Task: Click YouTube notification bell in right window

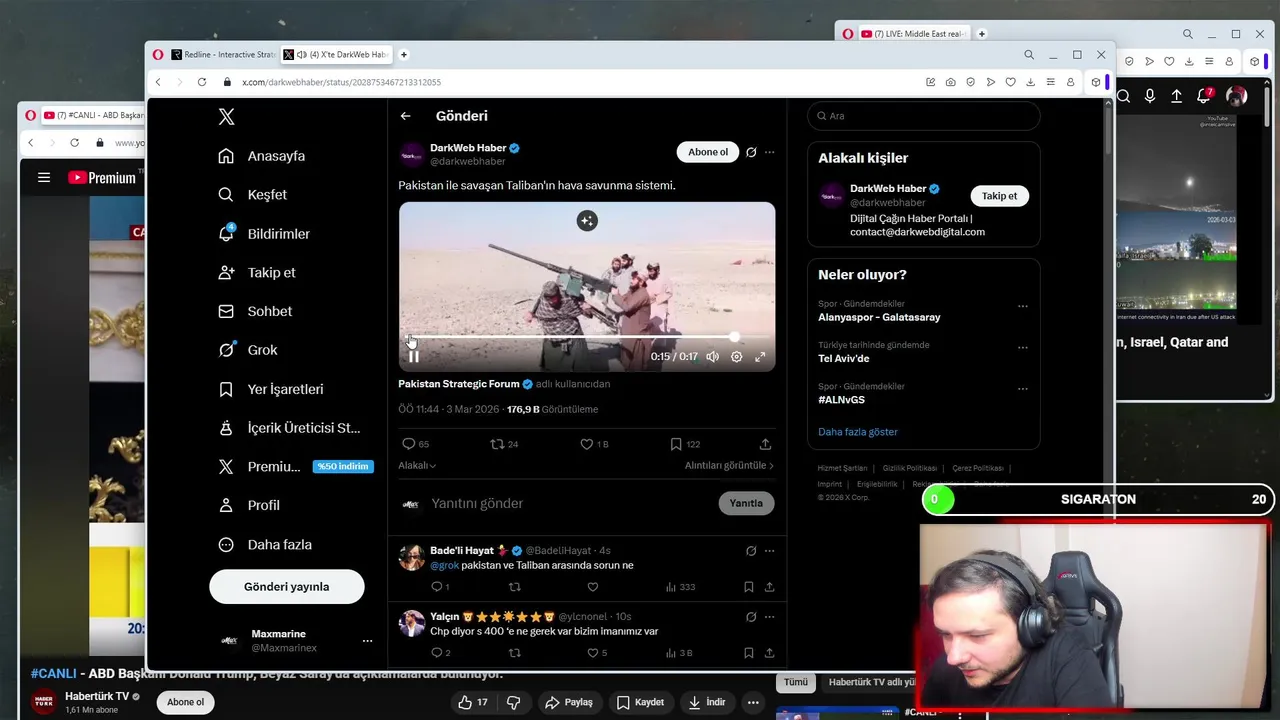Action: [1205, 96]
